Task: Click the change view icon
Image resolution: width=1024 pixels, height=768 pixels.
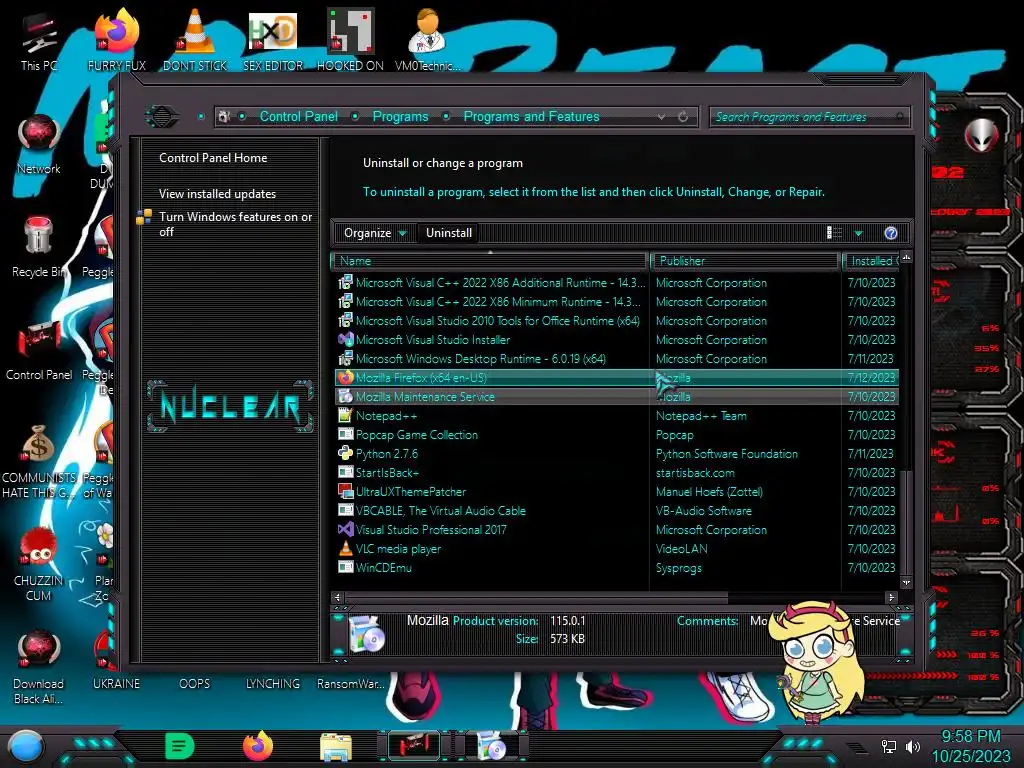Action: coord(835,233)
